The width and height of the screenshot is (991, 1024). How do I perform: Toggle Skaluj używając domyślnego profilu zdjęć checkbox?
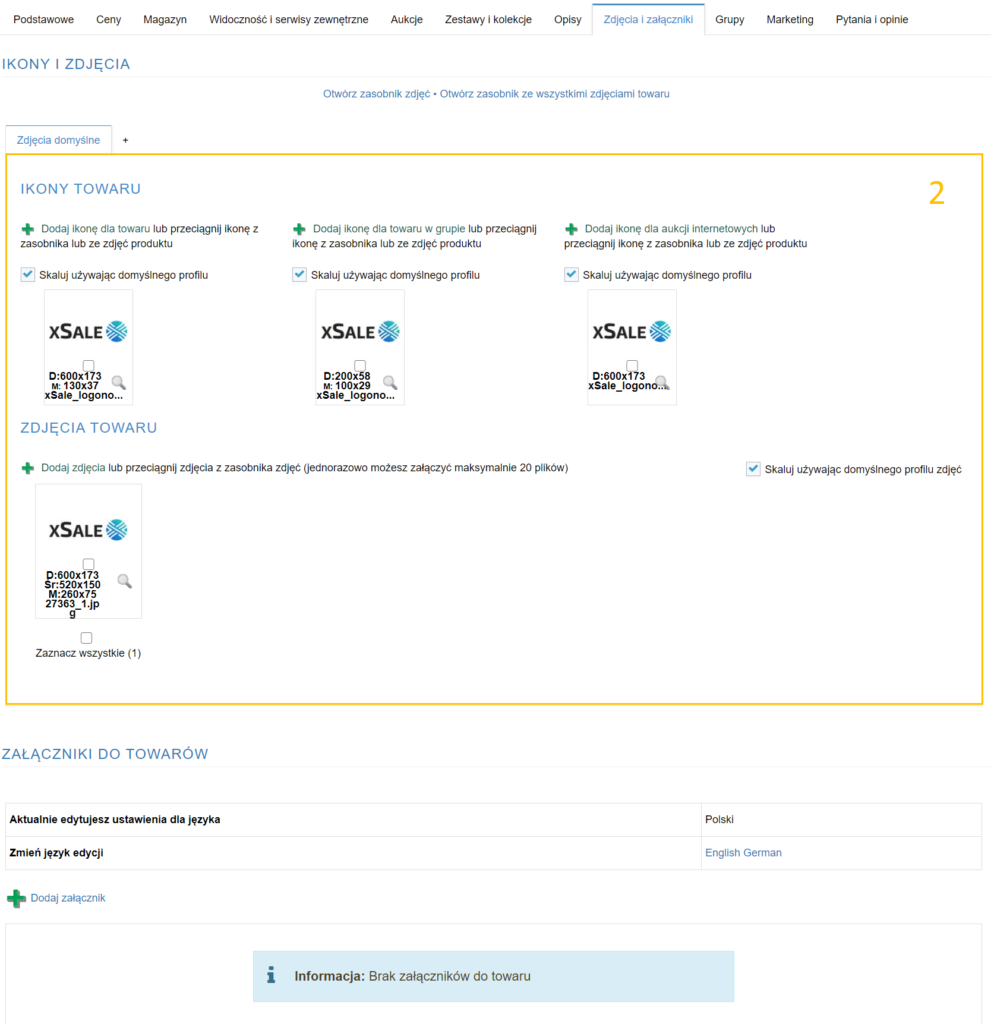tap(753, 469)
